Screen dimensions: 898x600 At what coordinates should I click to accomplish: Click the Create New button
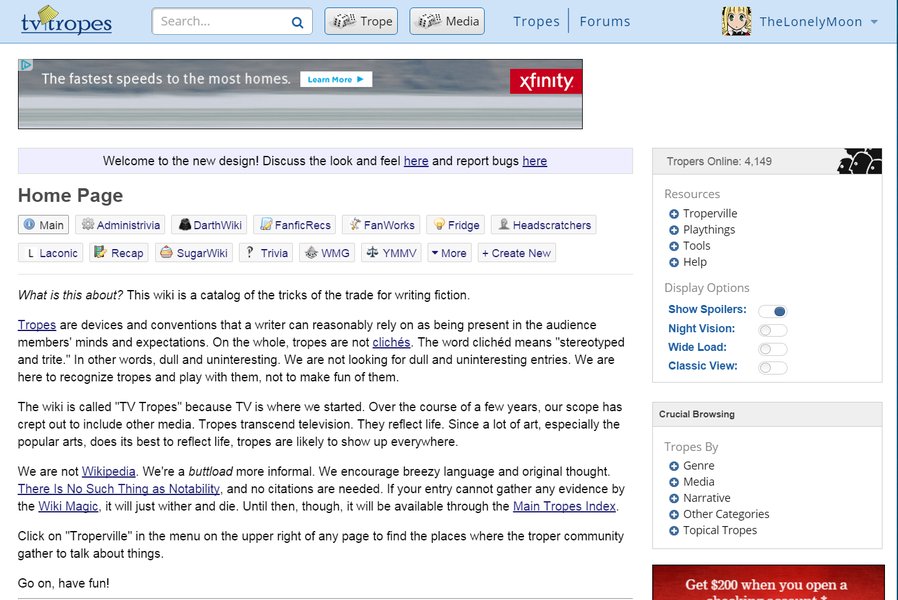[x=517, y=253]
